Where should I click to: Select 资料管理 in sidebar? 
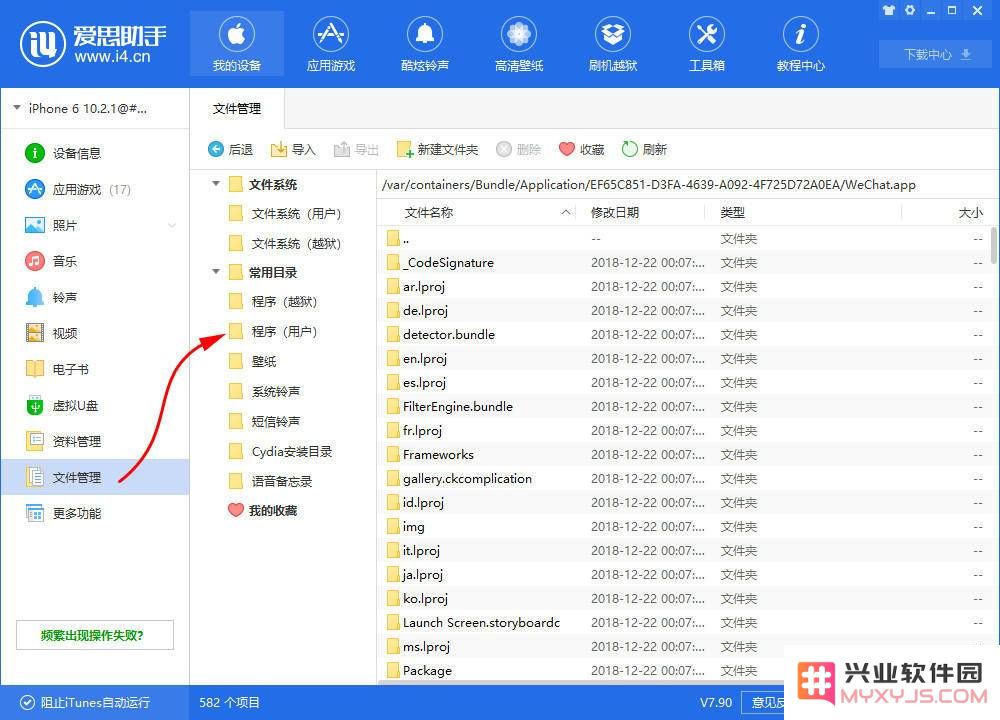tap(94, 441)
